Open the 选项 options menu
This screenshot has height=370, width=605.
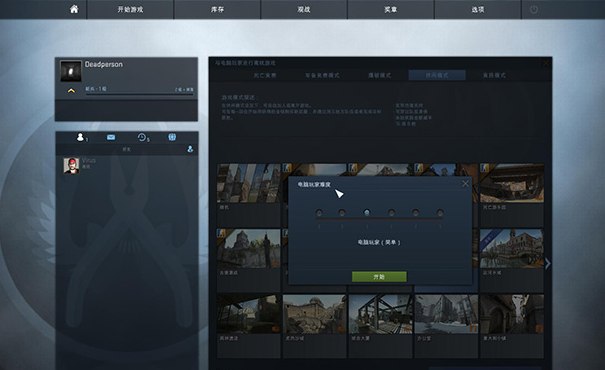tap(478, 9)
